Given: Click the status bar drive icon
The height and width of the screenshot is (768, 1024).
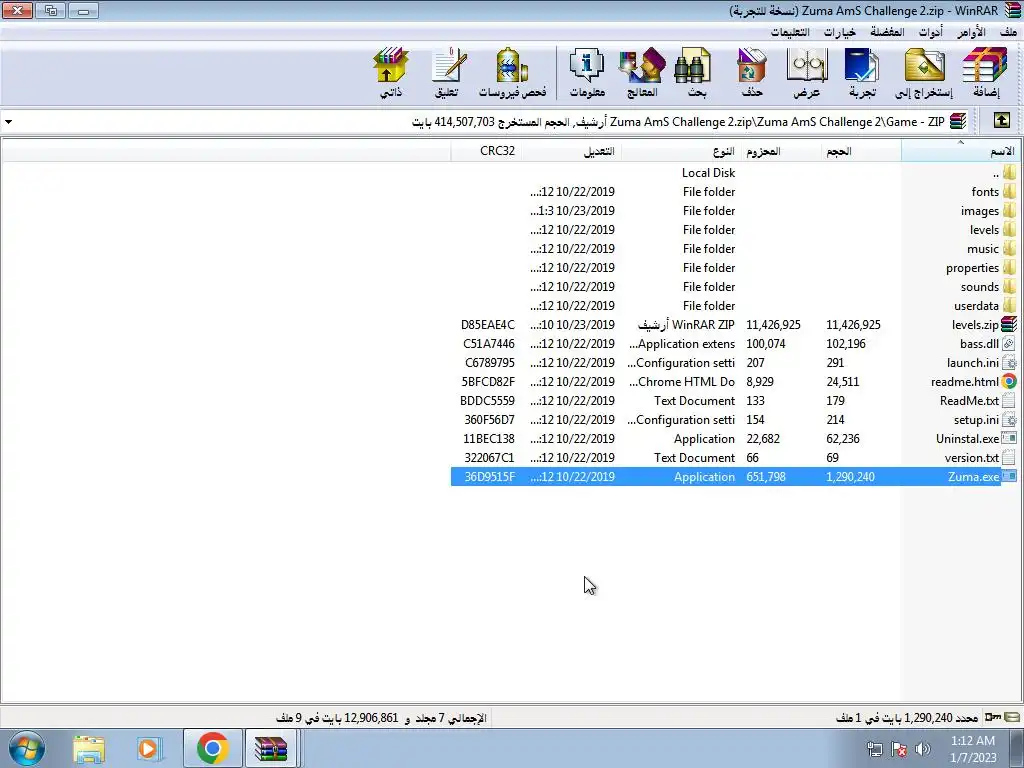Looking at the screenshot, I should 1012,717.
